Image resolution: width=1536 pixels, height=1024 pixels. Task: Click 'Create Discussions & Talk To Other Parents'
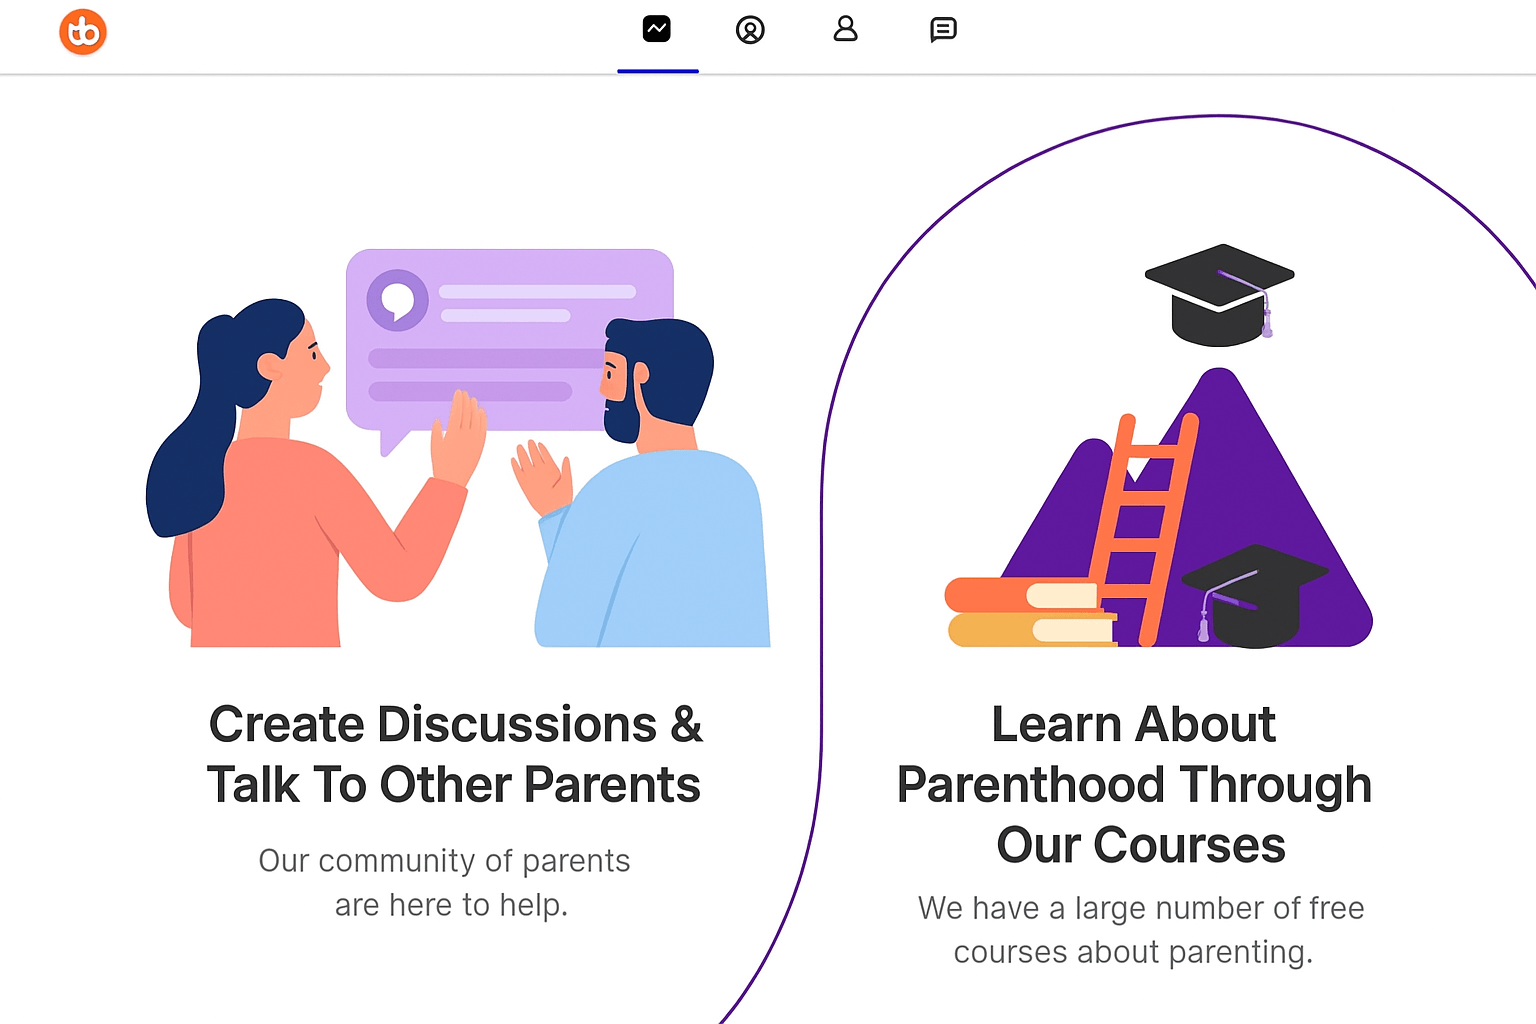[455, 754]
